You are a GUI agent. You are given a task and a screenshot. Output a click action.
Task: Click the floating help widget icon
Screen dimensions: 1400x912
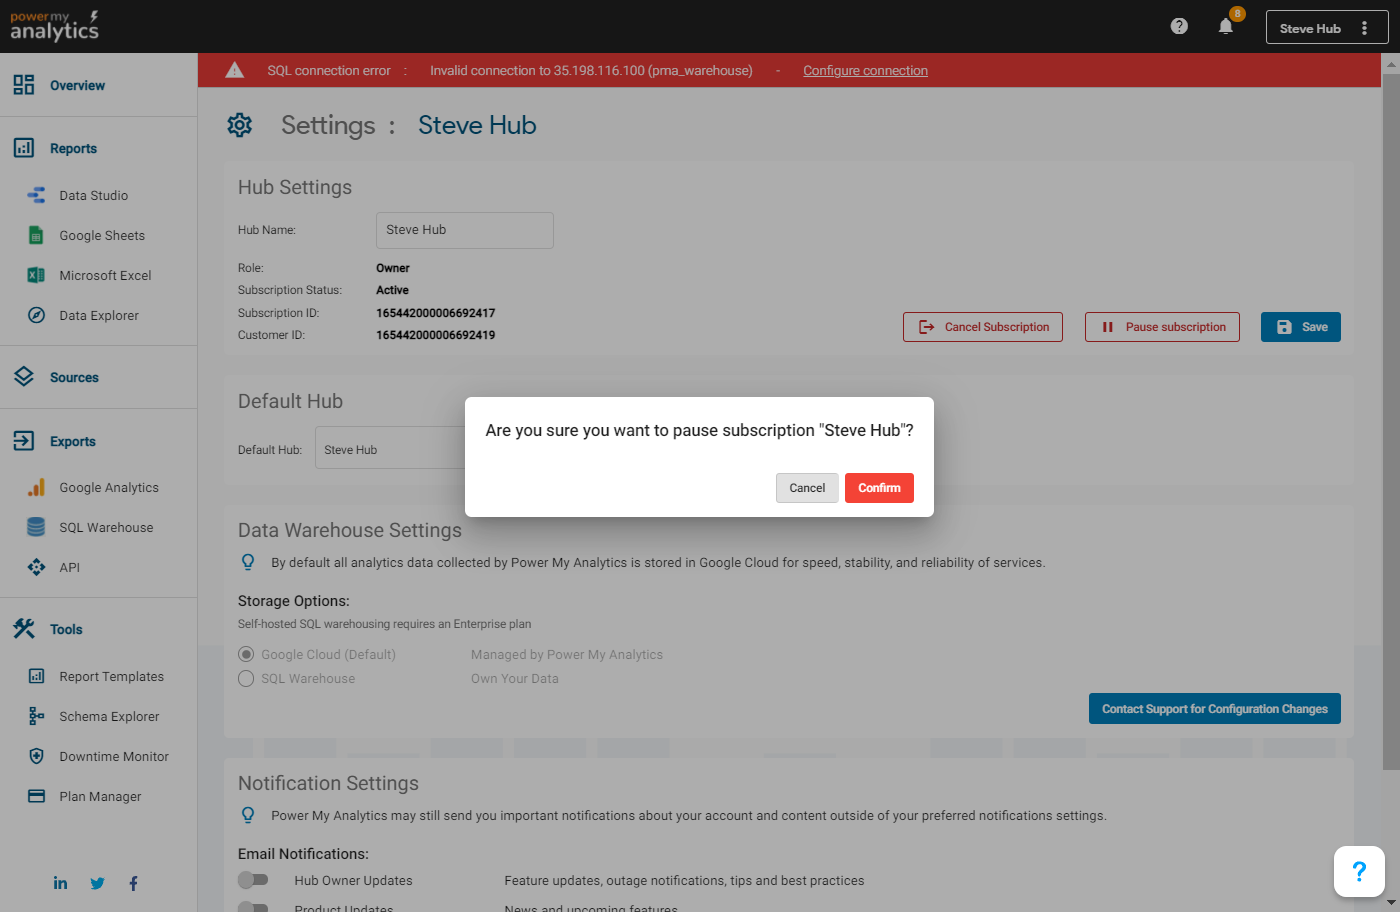coord(1359,871)
